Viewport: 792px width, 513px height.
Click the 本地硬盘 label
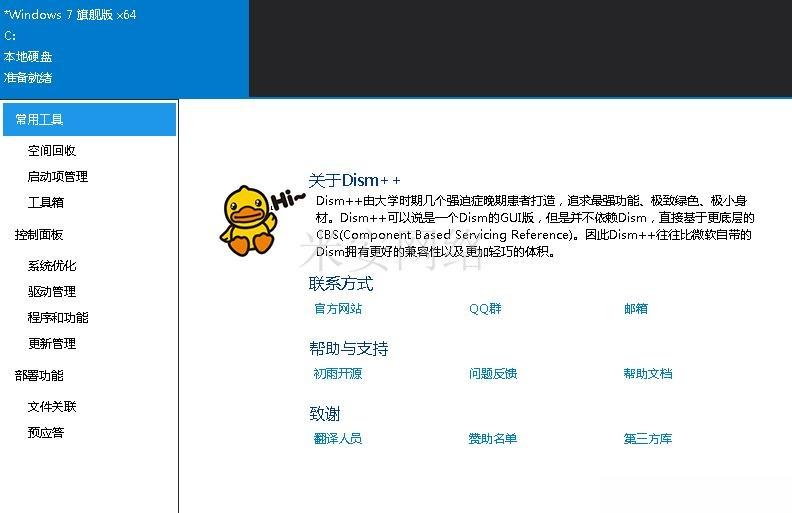[28, 57]
